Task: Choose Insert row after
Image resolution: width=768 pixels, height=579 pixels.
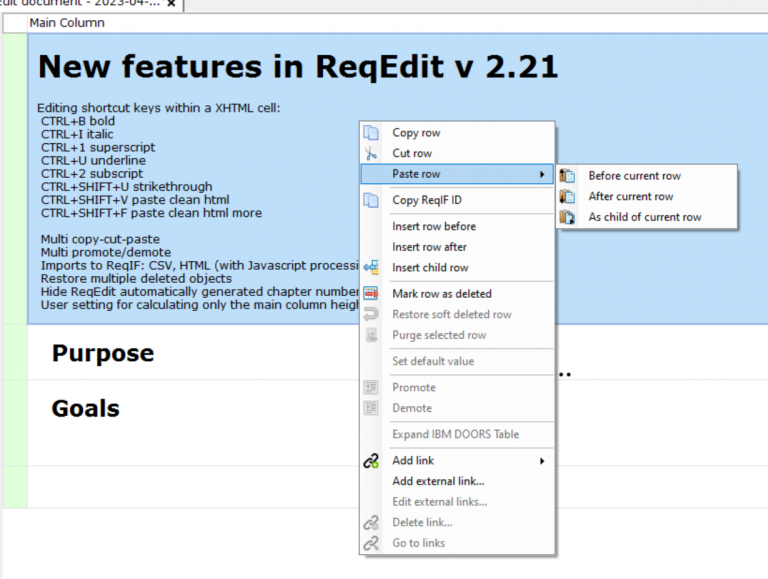Action: pyautogui.click(x=457, y=247)
